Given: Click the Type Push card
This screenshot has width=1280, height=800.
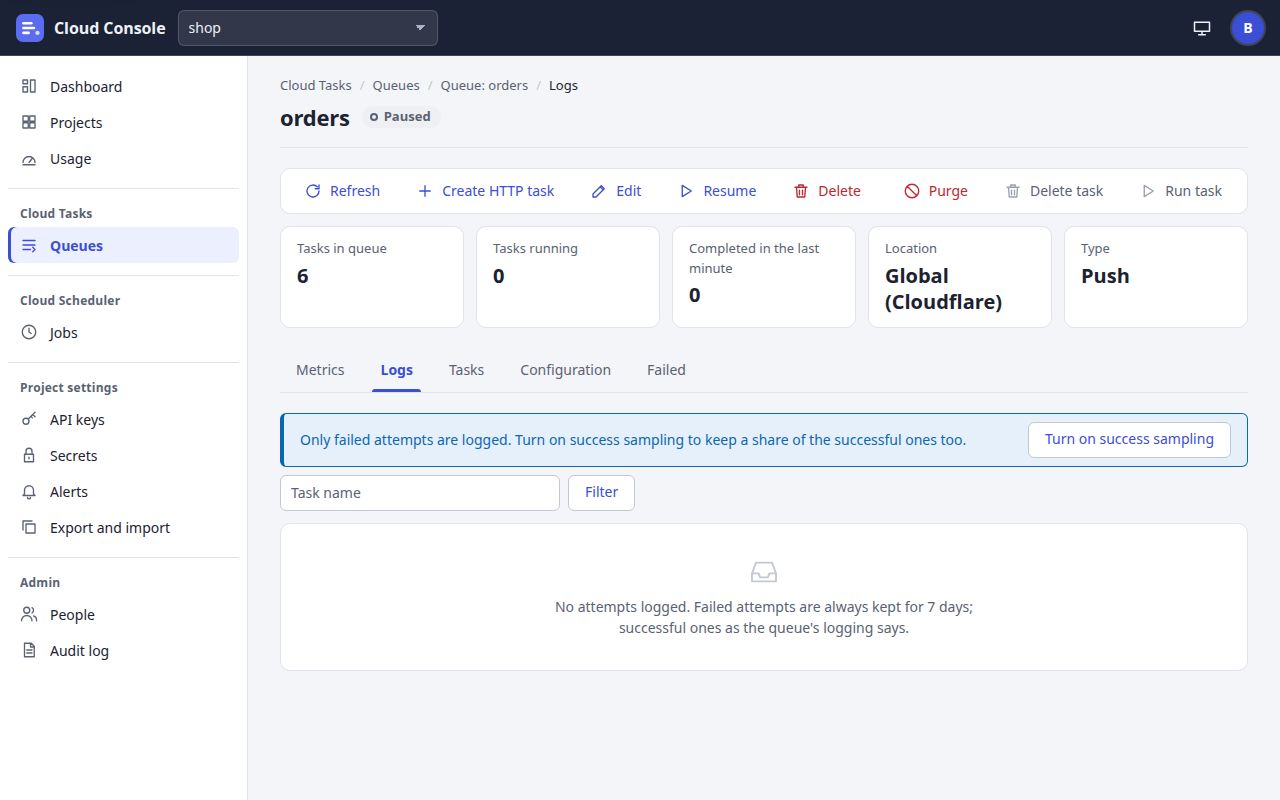Looking at the screenshot, I should (1156, 277).
